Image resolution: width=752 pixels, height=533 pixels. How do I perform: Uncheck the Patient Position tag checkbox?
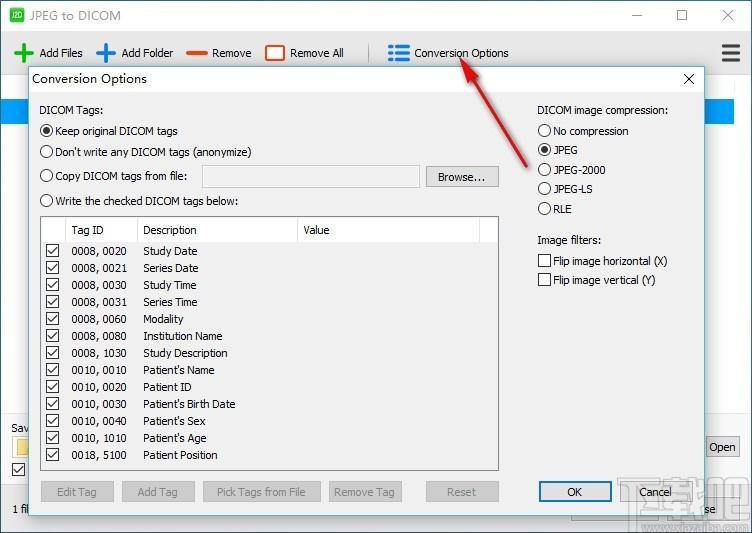click(53, 455)
